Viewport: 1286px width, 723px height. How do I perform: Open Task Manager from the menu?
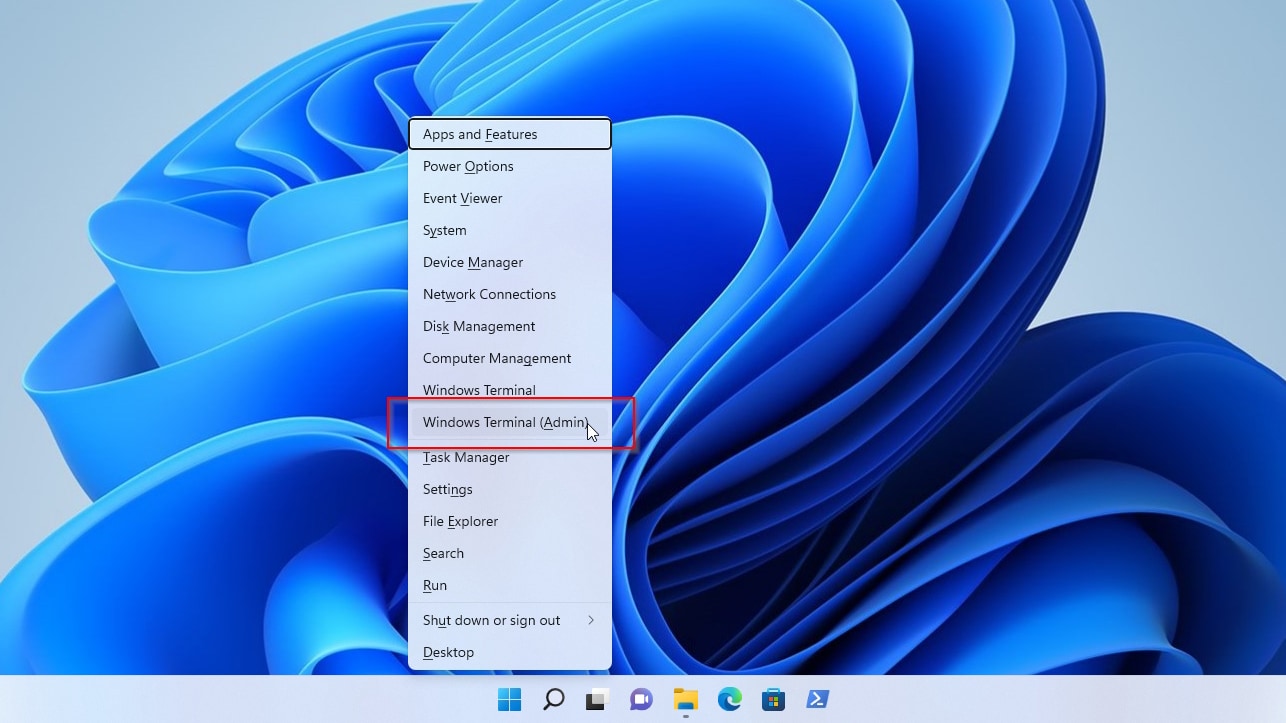coord(510,457)
